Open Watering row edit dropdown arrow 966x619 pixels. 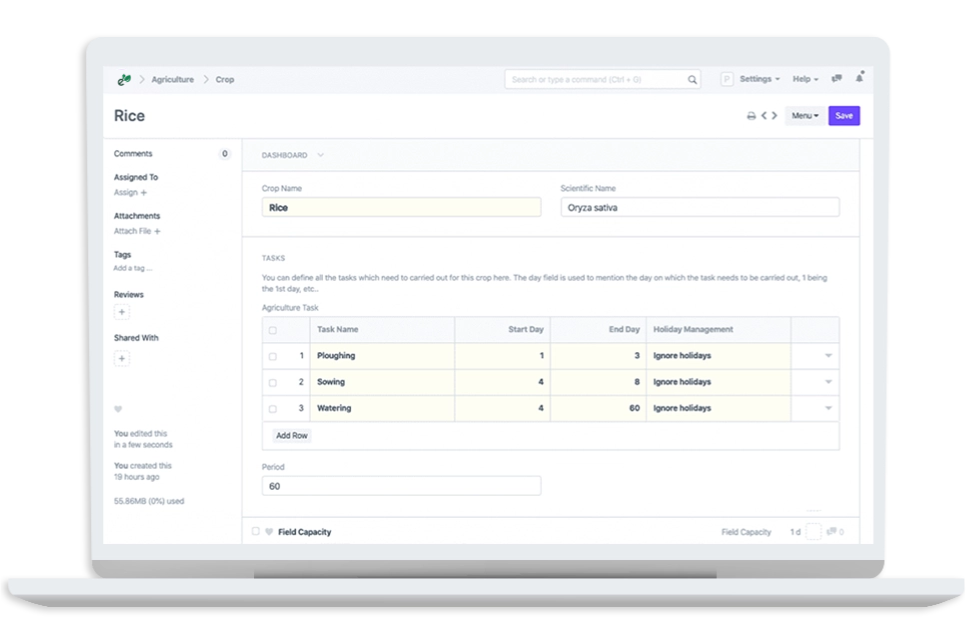click(829, 408)
